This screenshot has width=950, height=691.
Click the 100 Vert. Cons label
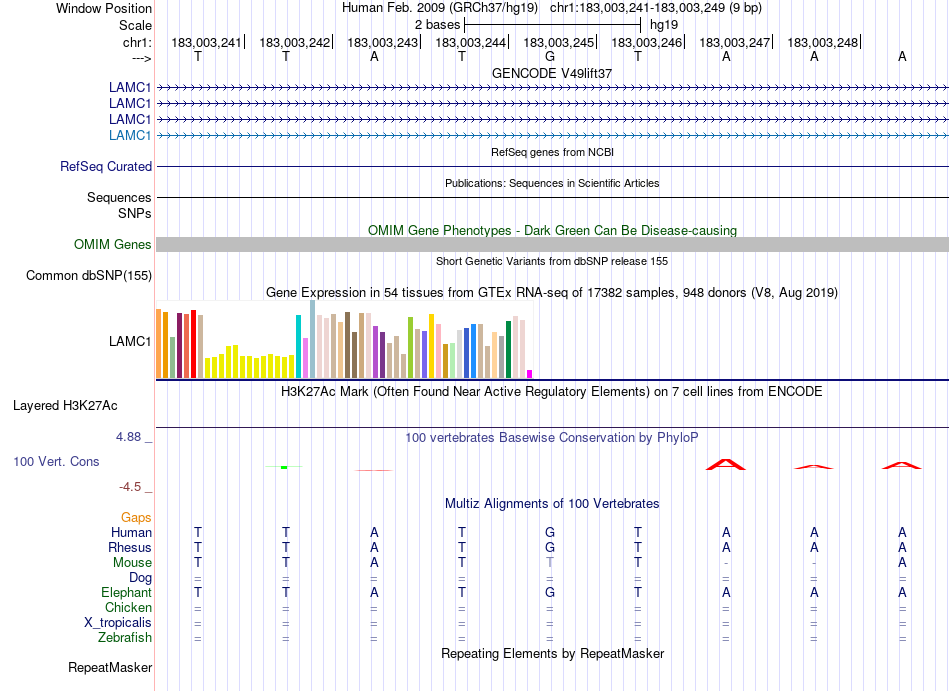[x=56, y=461]
